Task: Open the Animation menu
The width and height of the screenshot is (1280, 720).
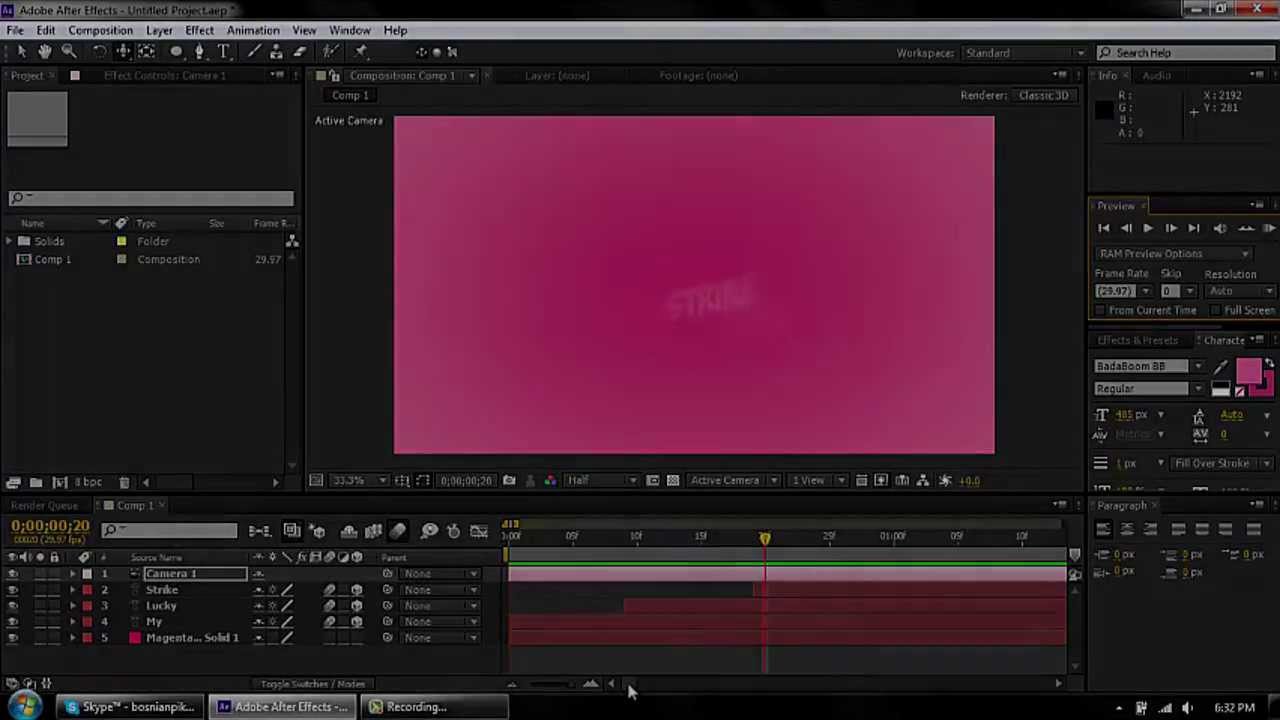Action: pos(253,30)
